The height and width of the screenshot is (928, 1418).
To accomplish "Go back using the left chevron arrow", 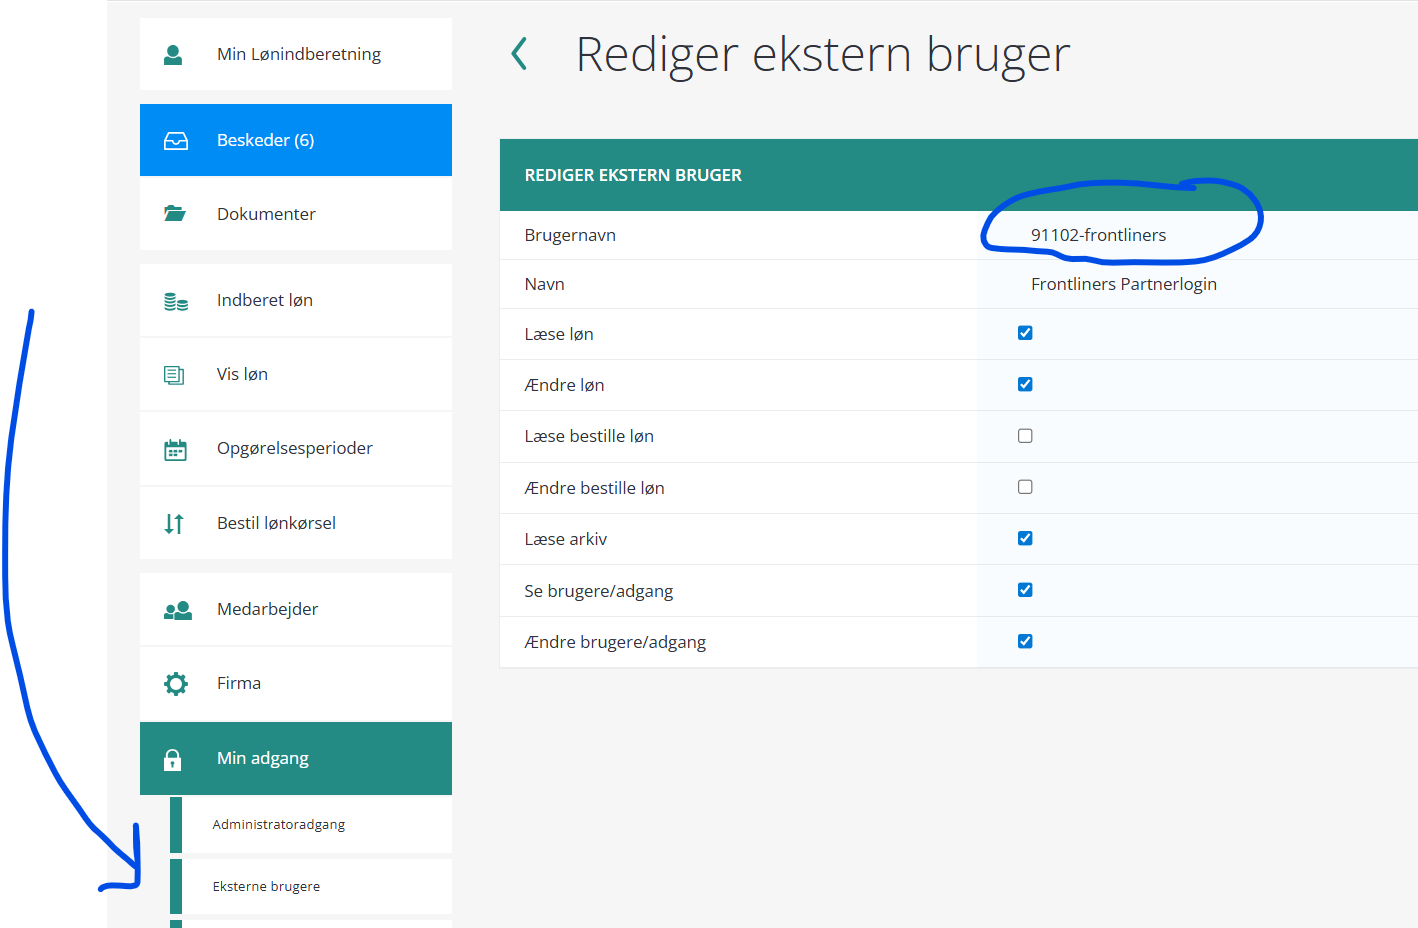I will (x=519, y=54).
